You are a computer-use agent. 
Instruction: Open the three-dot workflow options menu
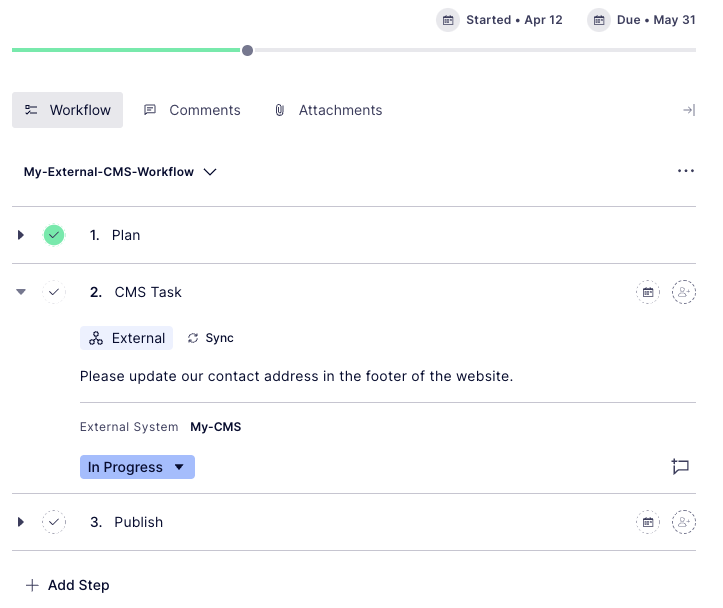point(685,171)
